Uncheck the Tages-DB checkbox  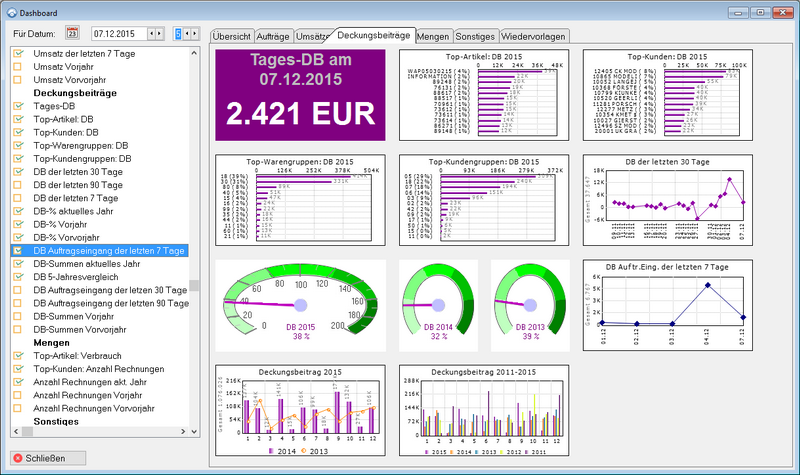(x=17, y=106)
